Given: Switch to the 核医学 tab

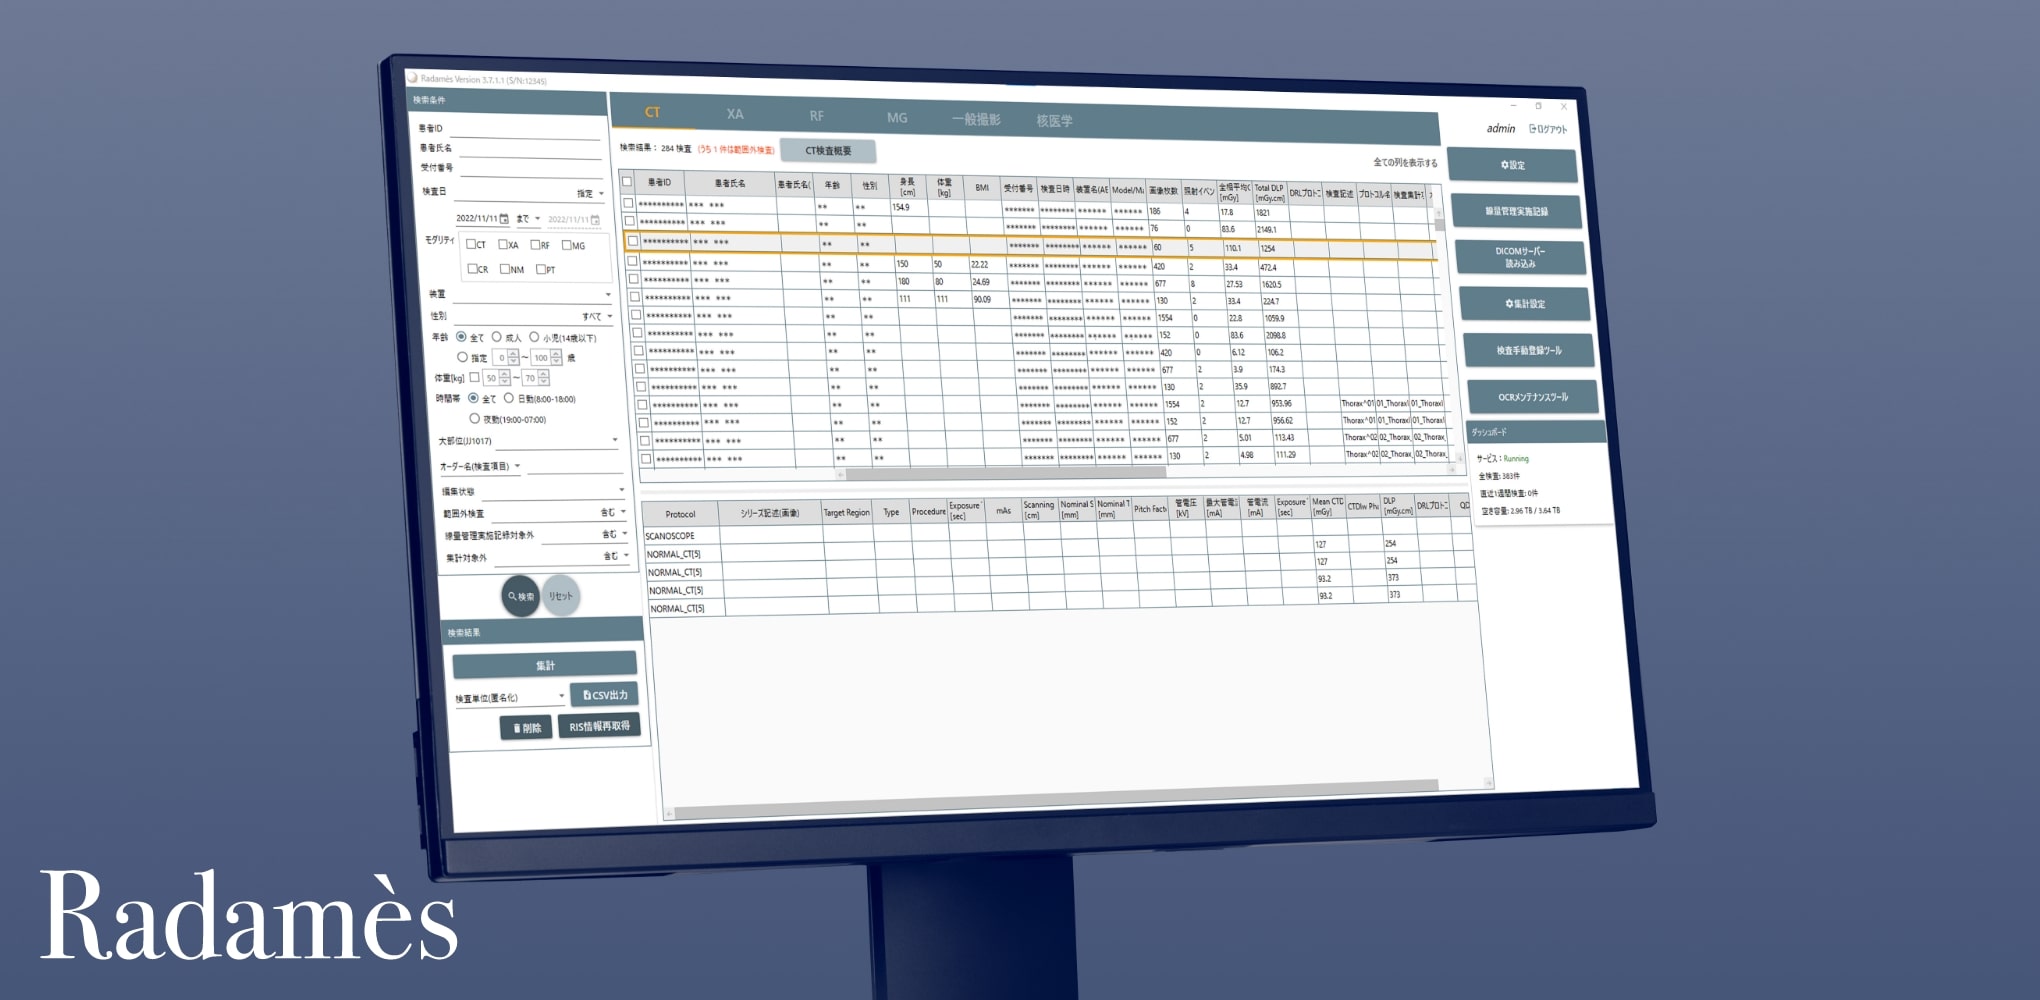Looking at the screenshot, I should click(1054, 121).
